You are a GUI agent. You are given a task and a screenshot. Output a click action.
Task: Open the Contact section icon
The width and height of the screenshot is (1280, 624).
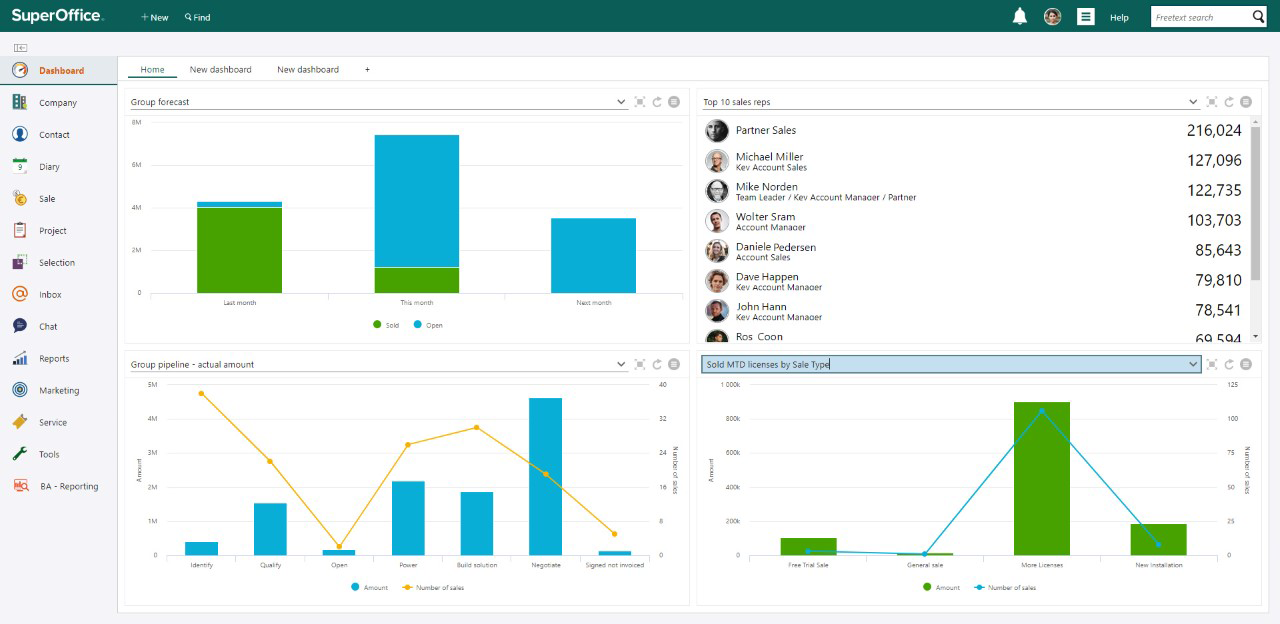pos(20,134)
